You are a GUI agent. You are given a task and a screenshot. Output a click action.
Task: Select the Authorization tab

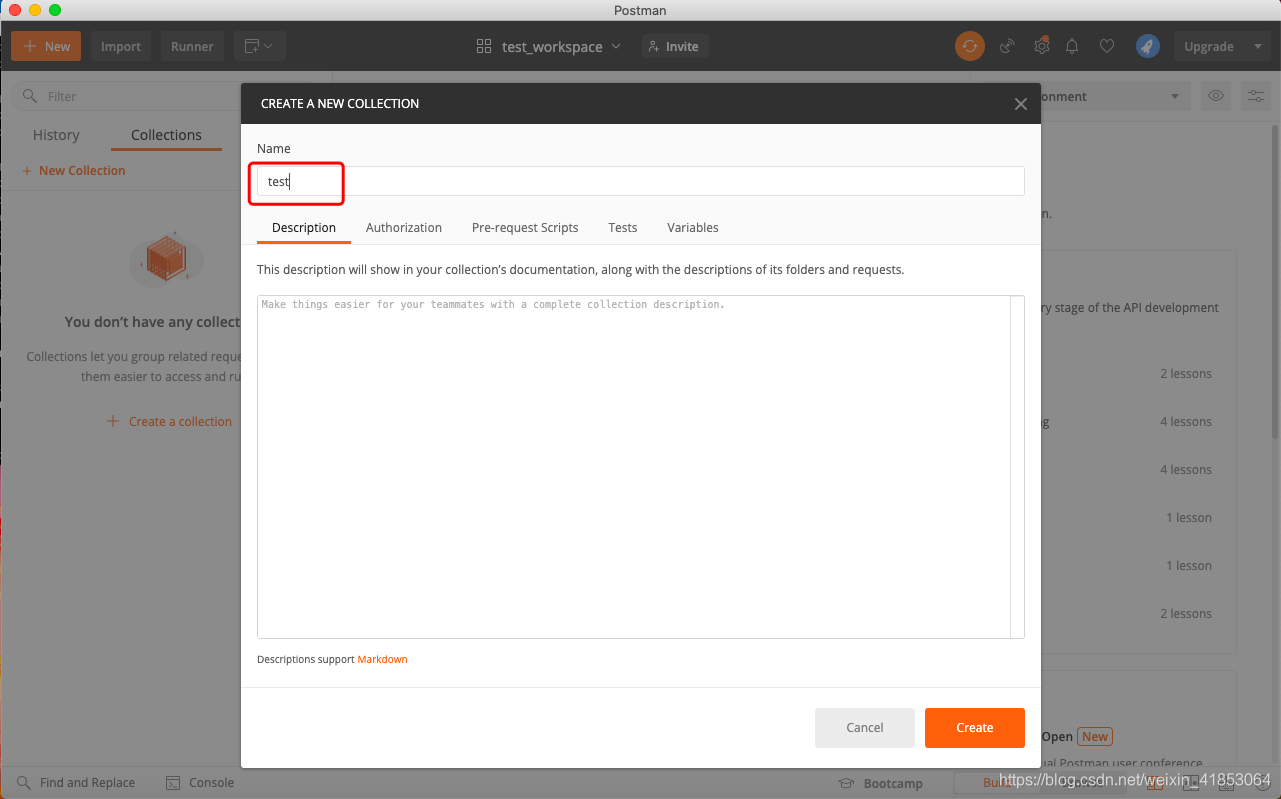[x=404, y=228]
